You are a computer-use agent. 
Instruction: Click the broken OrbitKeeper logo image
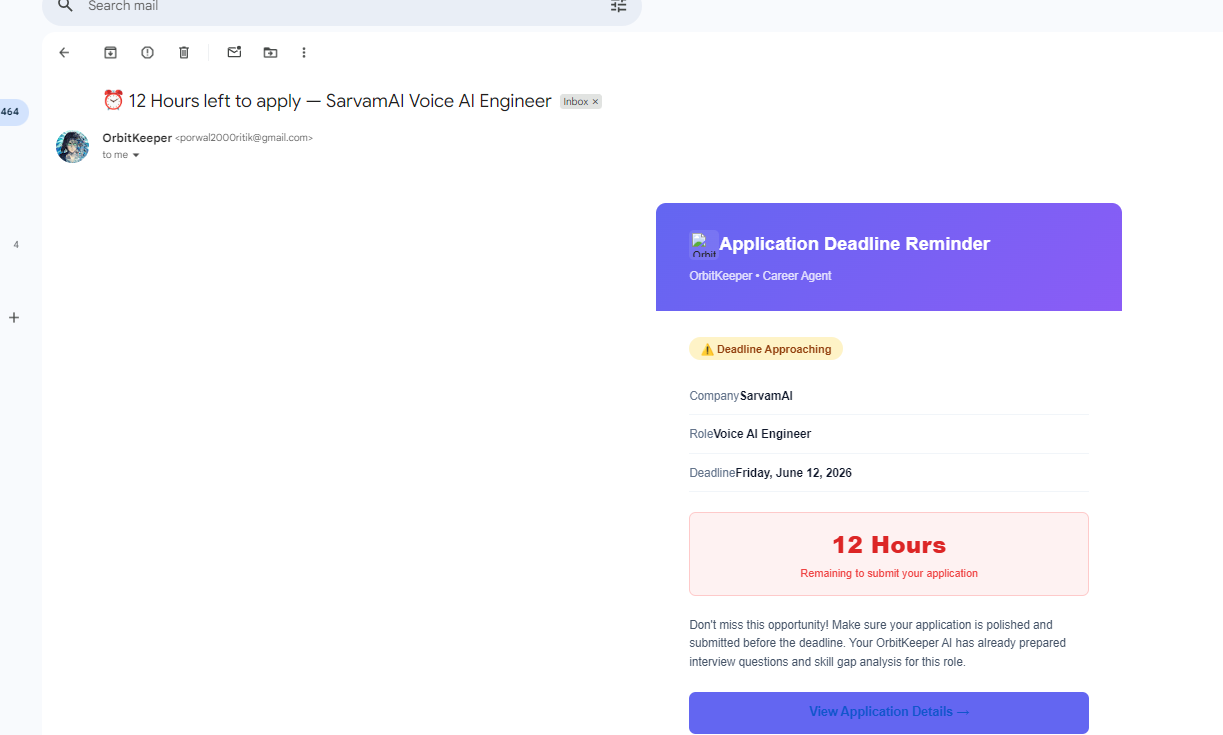pyautogui.click(x=704, y=245)
